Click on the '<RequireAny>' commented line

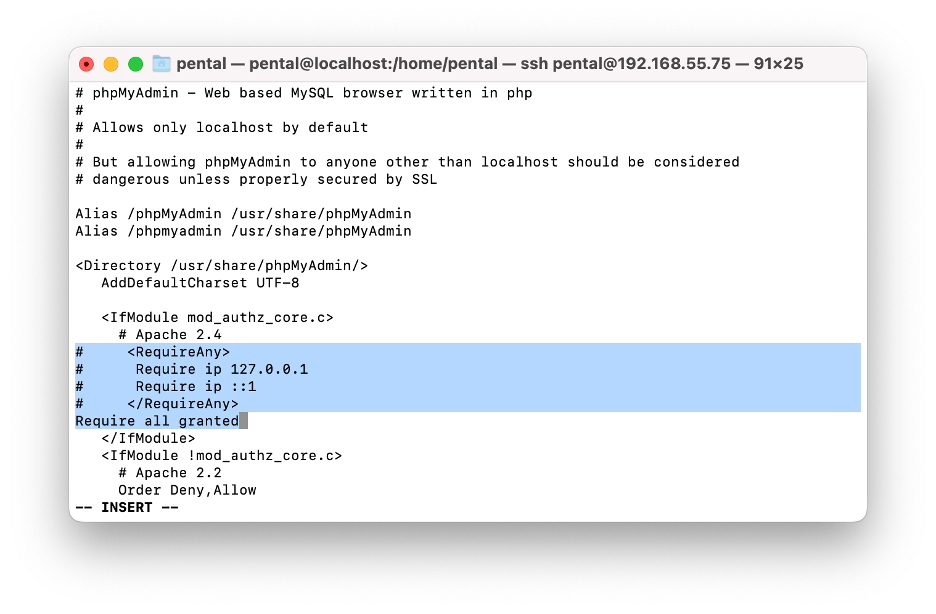coord(178,352)
